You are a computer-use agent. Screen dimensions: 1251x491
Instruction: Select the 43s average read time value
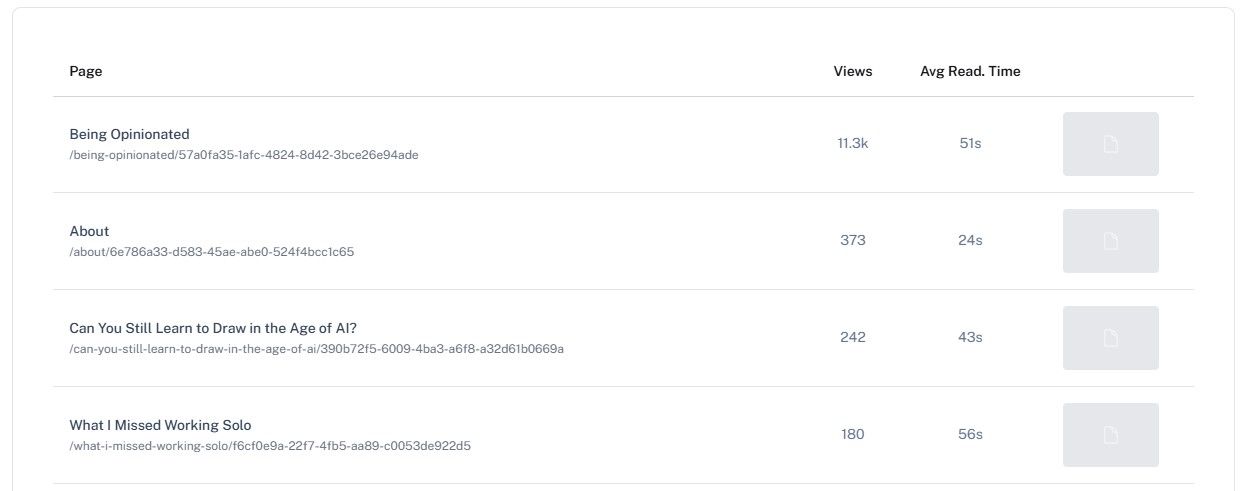click(x=970, y=337)
